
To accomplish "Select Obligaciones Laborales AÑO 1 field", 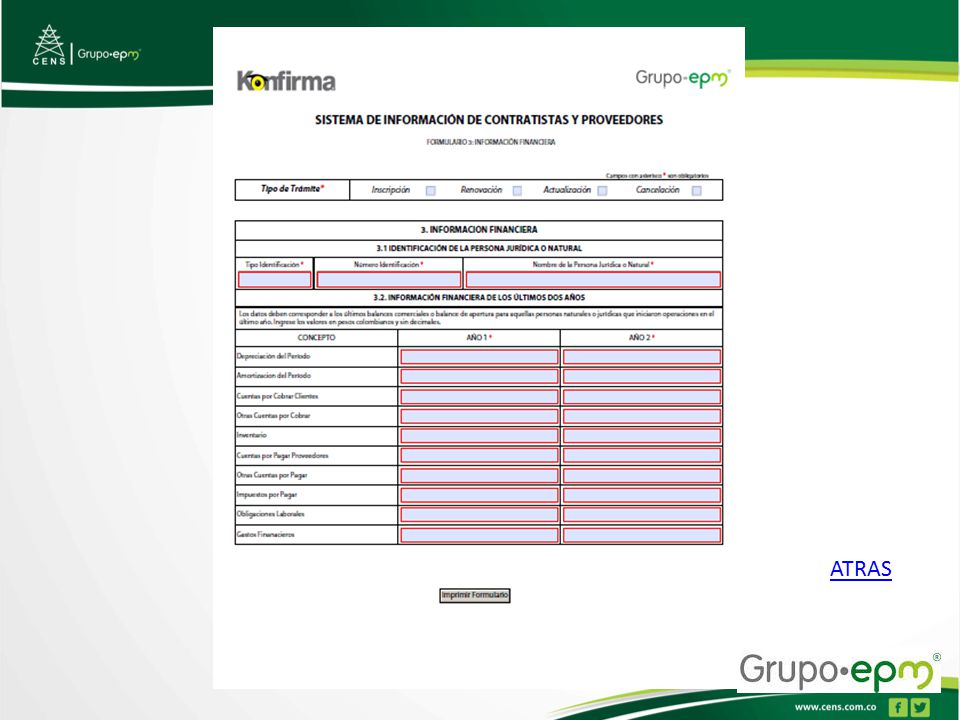I will [x=479, y=515].
